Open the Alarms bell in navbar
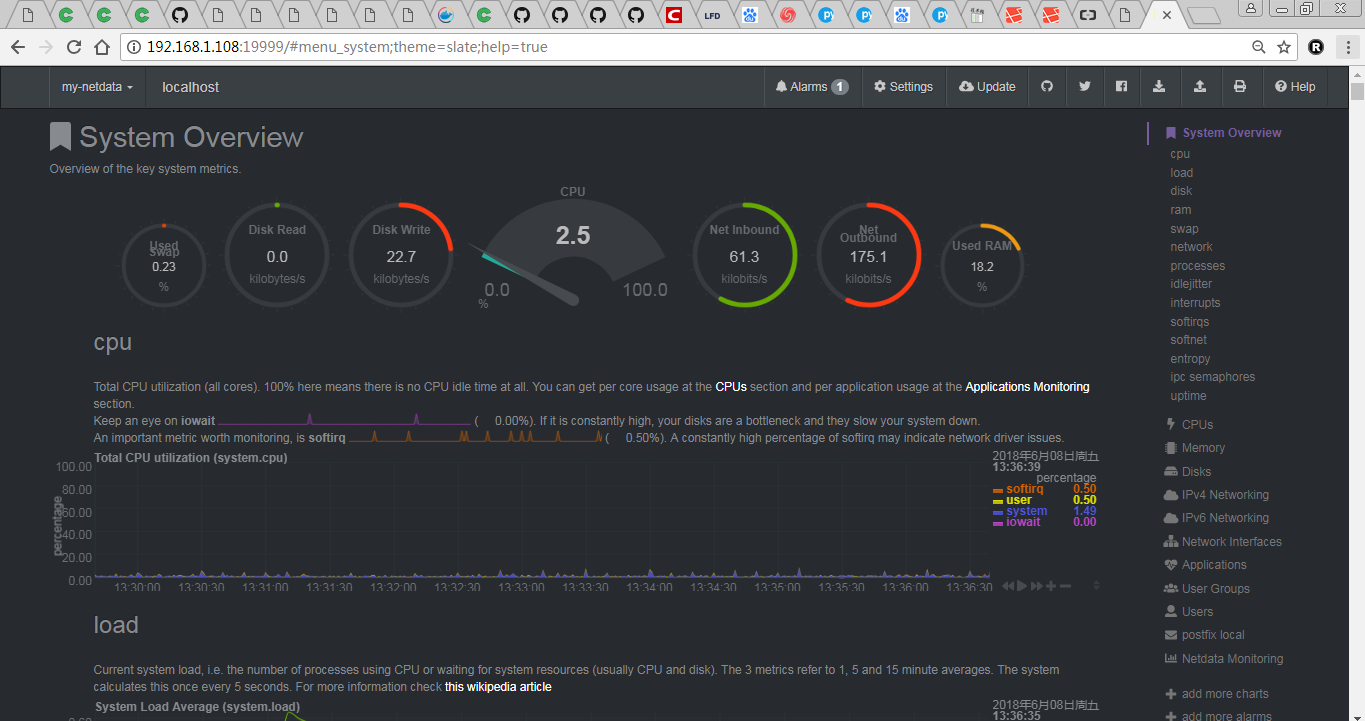The image size is (1365, 721). tap(811, 87)
